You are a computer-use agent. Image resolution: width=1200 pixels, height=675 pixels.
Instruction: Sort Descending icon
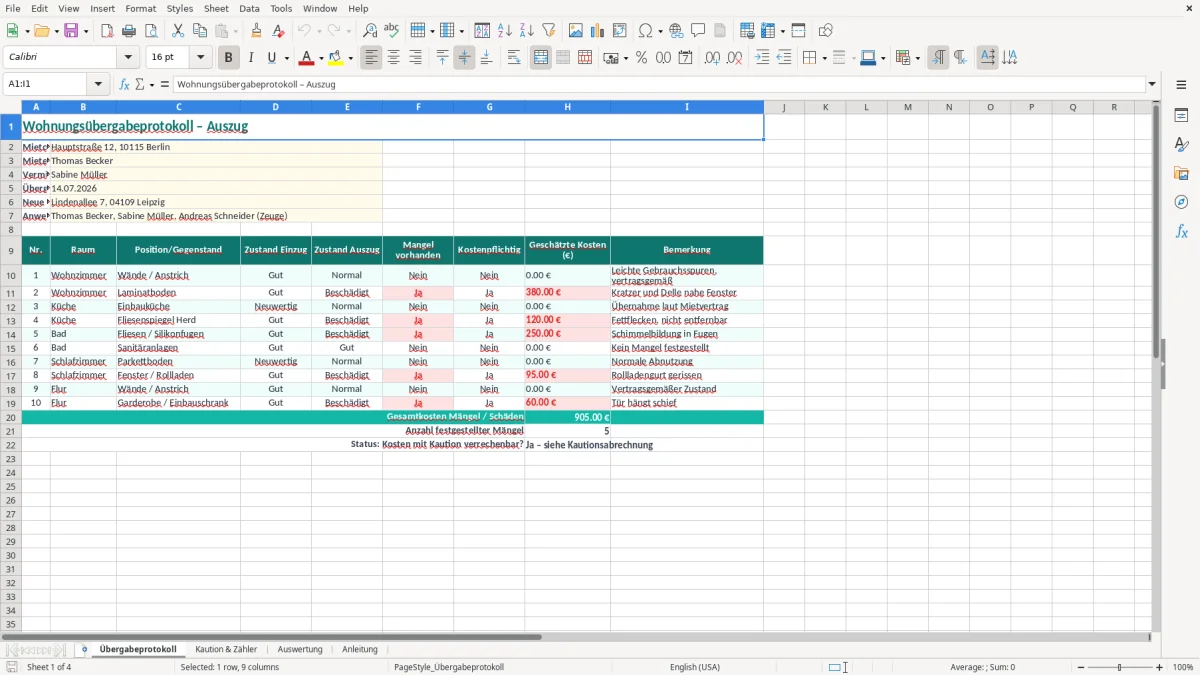coord(526,31)
